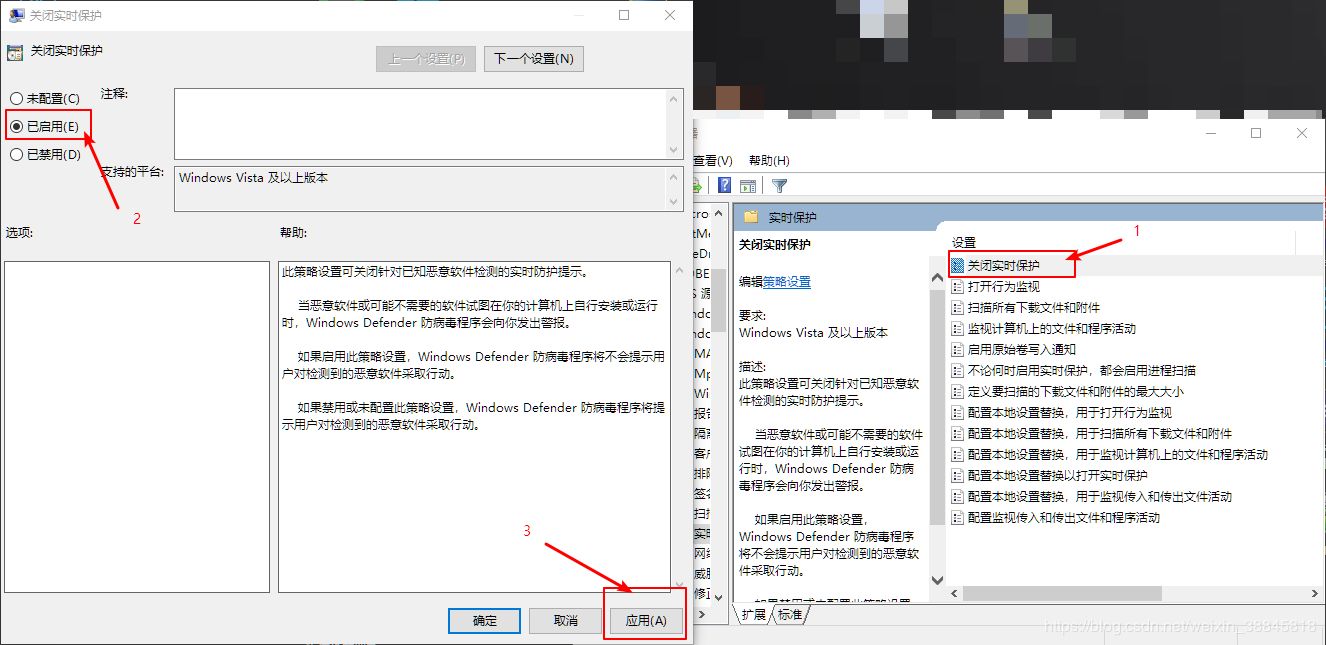Switch to the 扩展 tab
1326x645 pixels.
(753, 615)
